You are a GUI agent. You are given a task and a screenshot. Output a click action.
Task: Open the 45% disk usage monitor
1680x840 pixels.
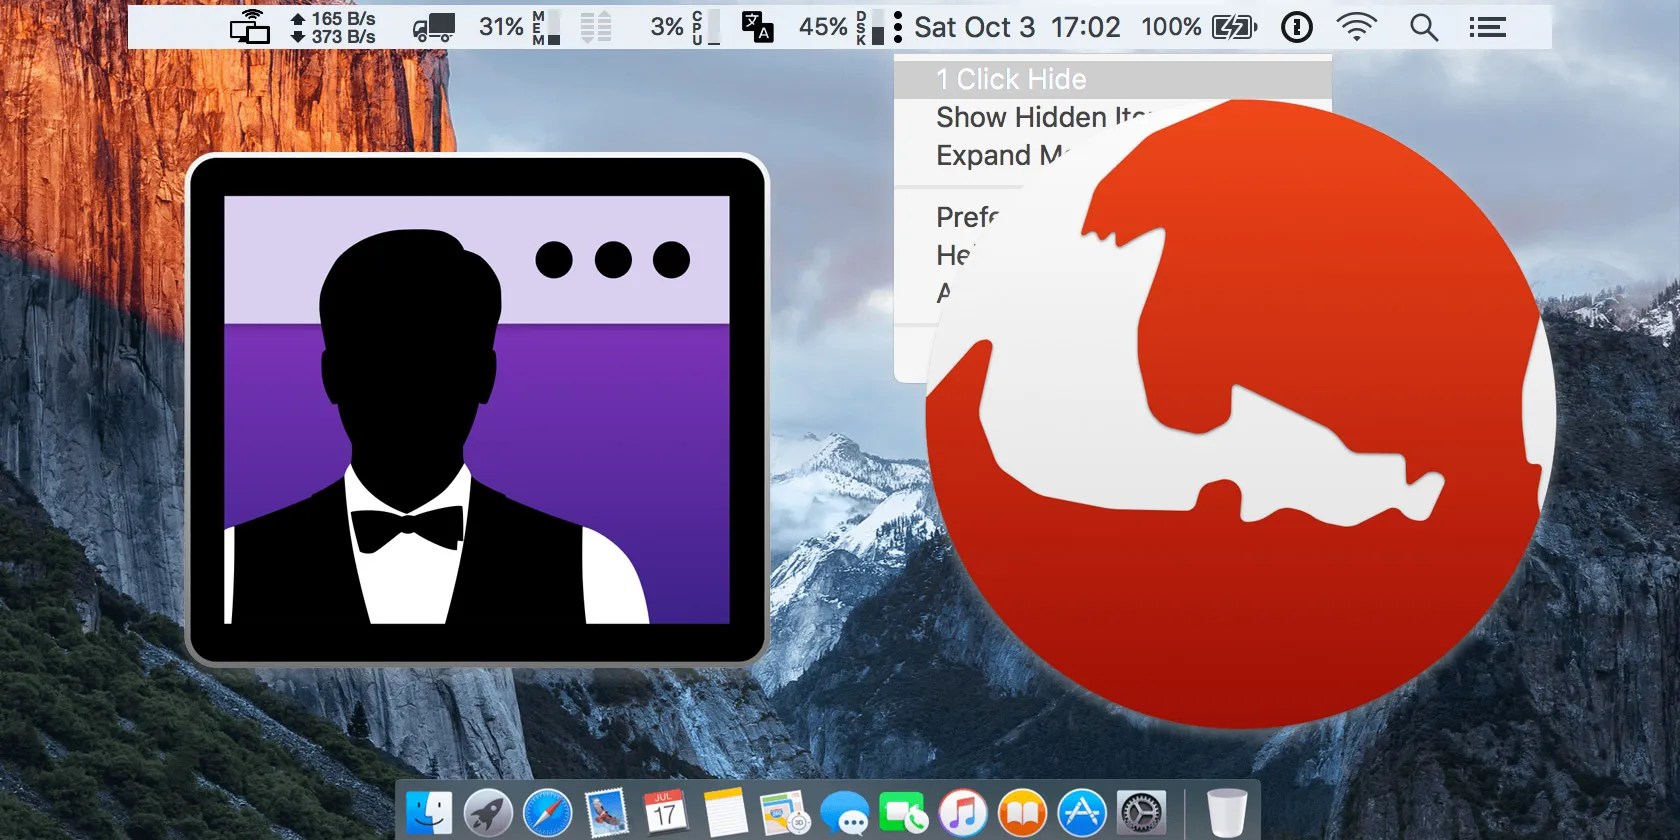pyautogui.click(x=841, y=27)
